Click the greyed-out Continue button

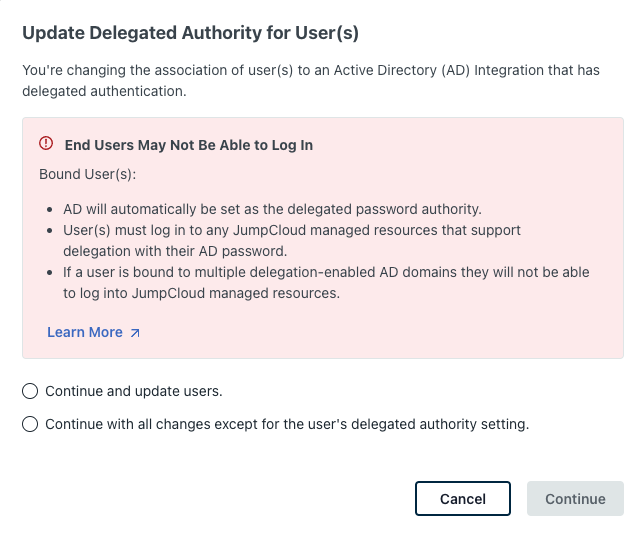click(x=575, y=498)
